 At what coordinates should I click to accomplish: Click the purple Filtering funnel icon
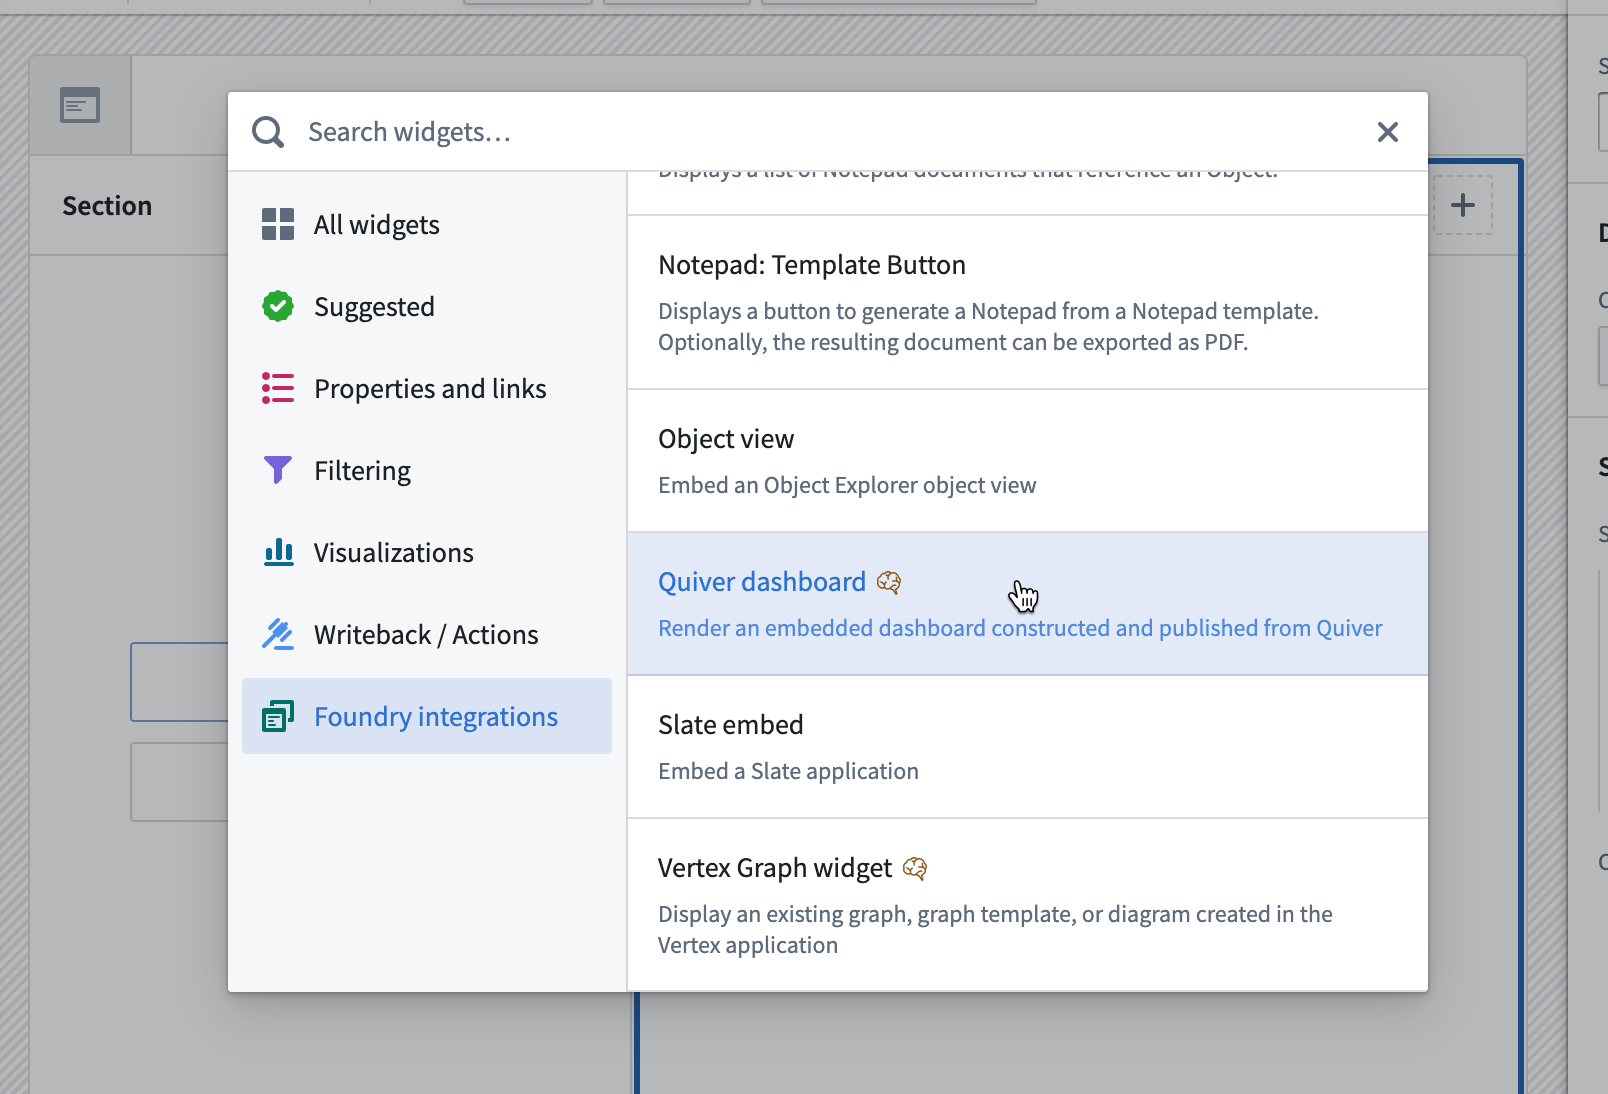[278, 470]
